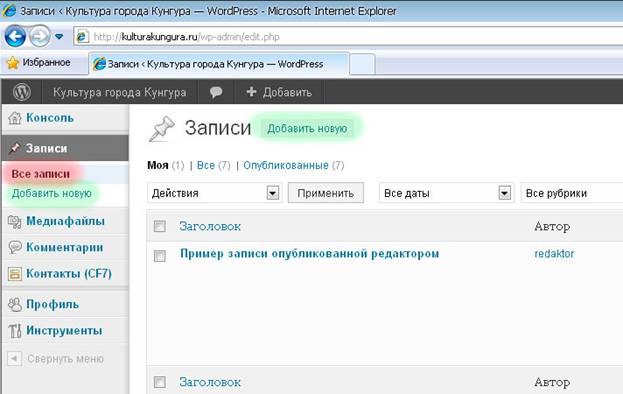The height and width of the screenshot is (394, 623).
Task: Tick checkbox for Пример записи post
Action: click(x=160, y=256)
